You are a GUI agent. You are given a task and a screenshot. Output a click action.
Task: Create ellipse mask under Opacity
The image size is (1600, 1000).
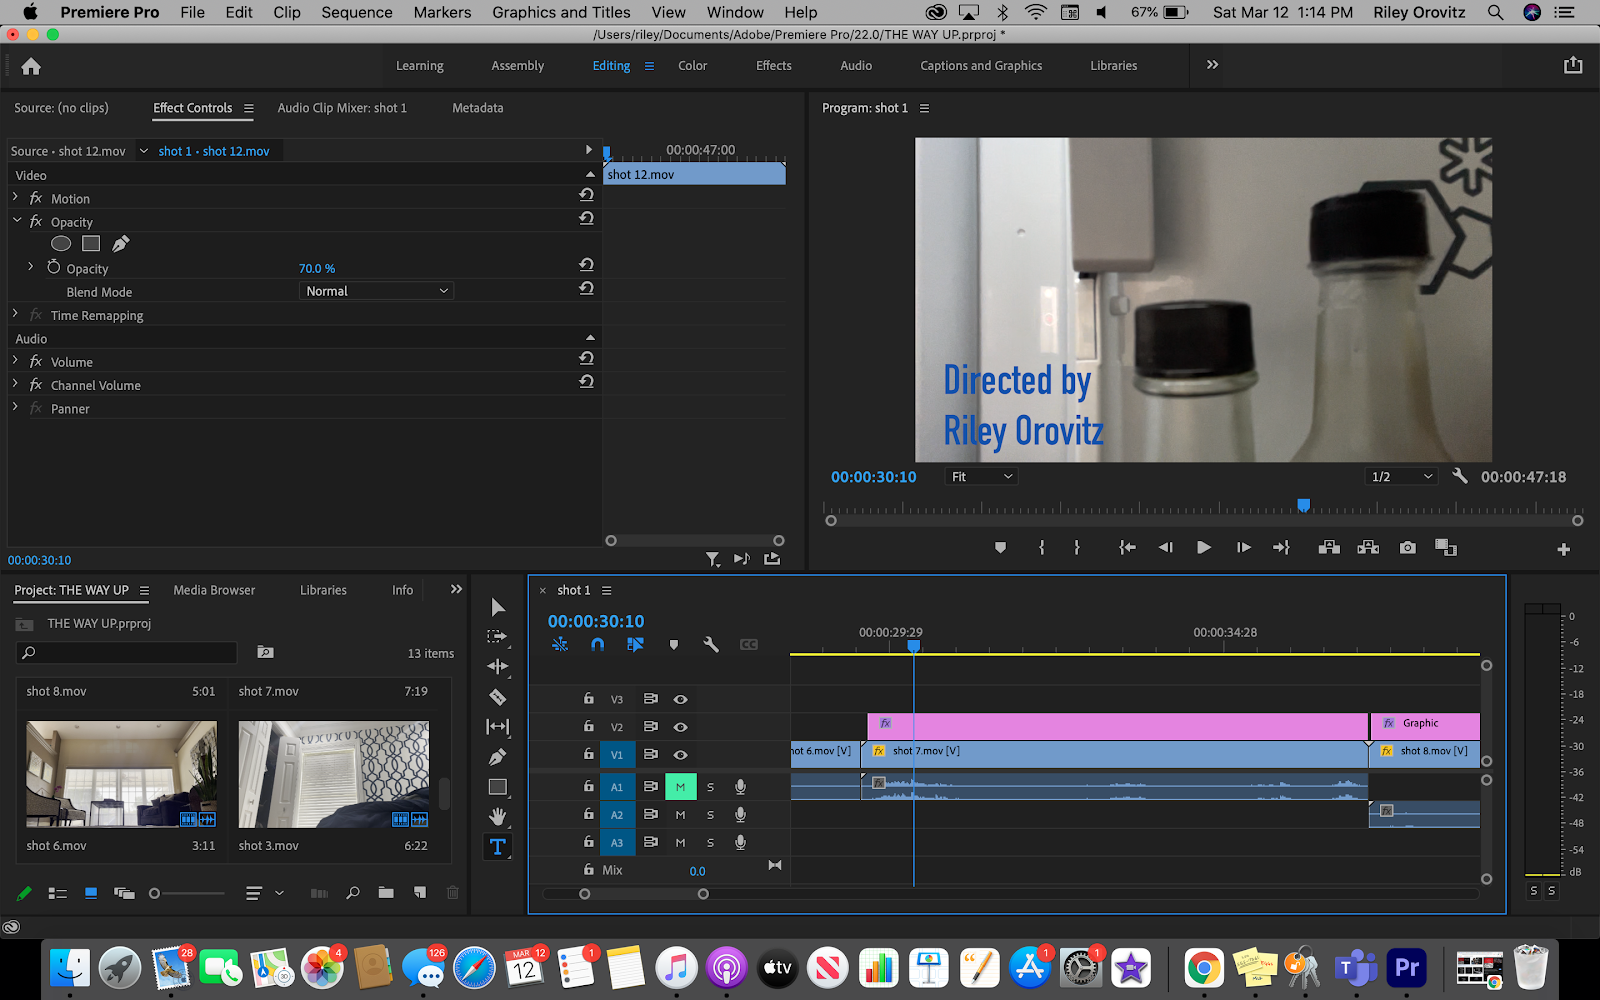(61, 243)
